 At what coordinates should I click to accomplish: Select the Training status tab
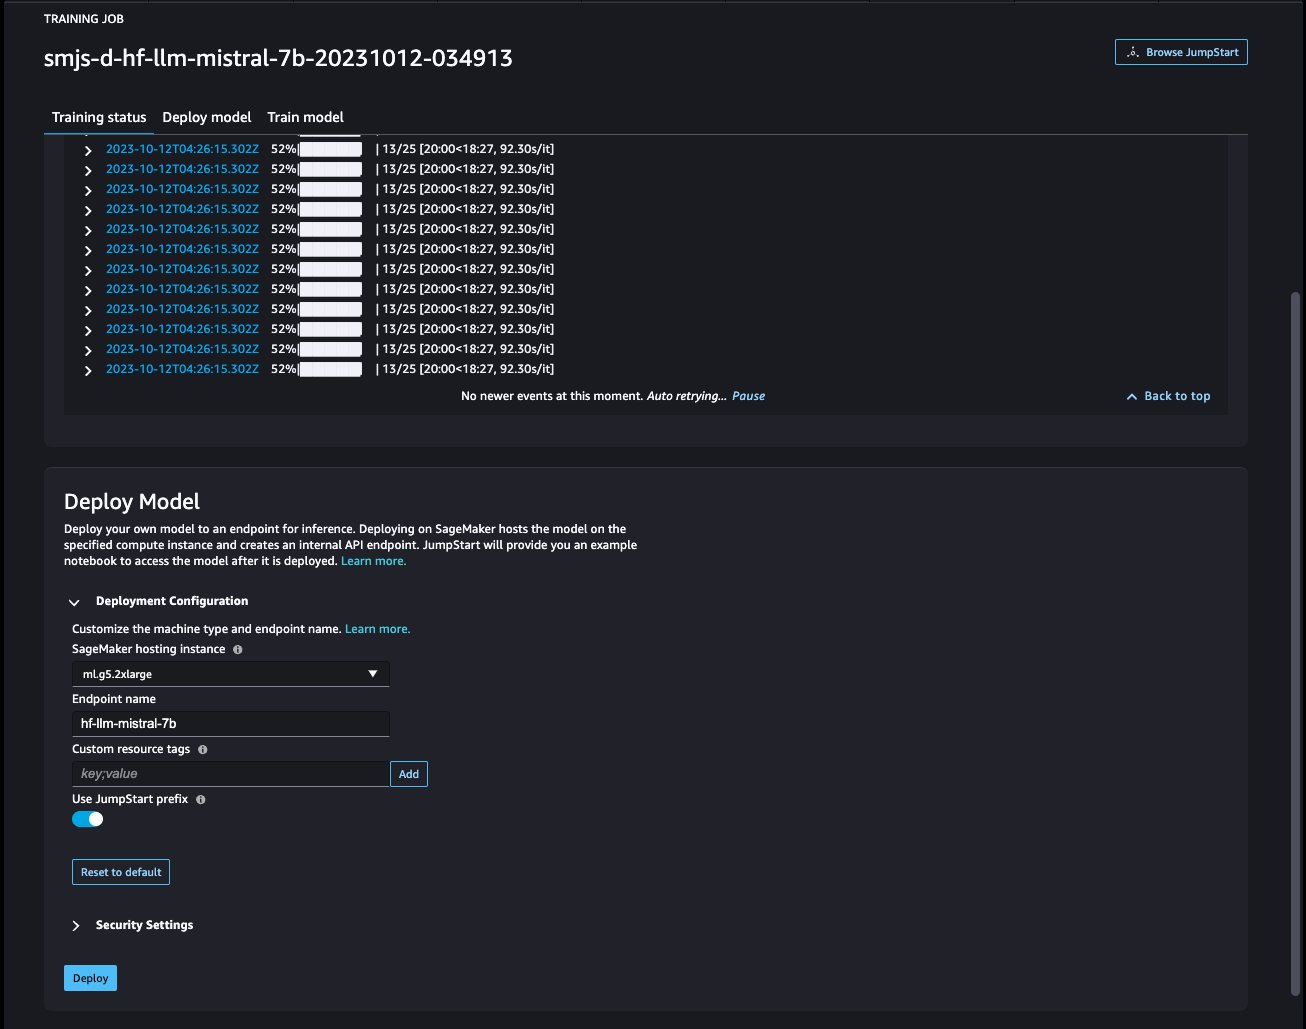coord(99,117)
